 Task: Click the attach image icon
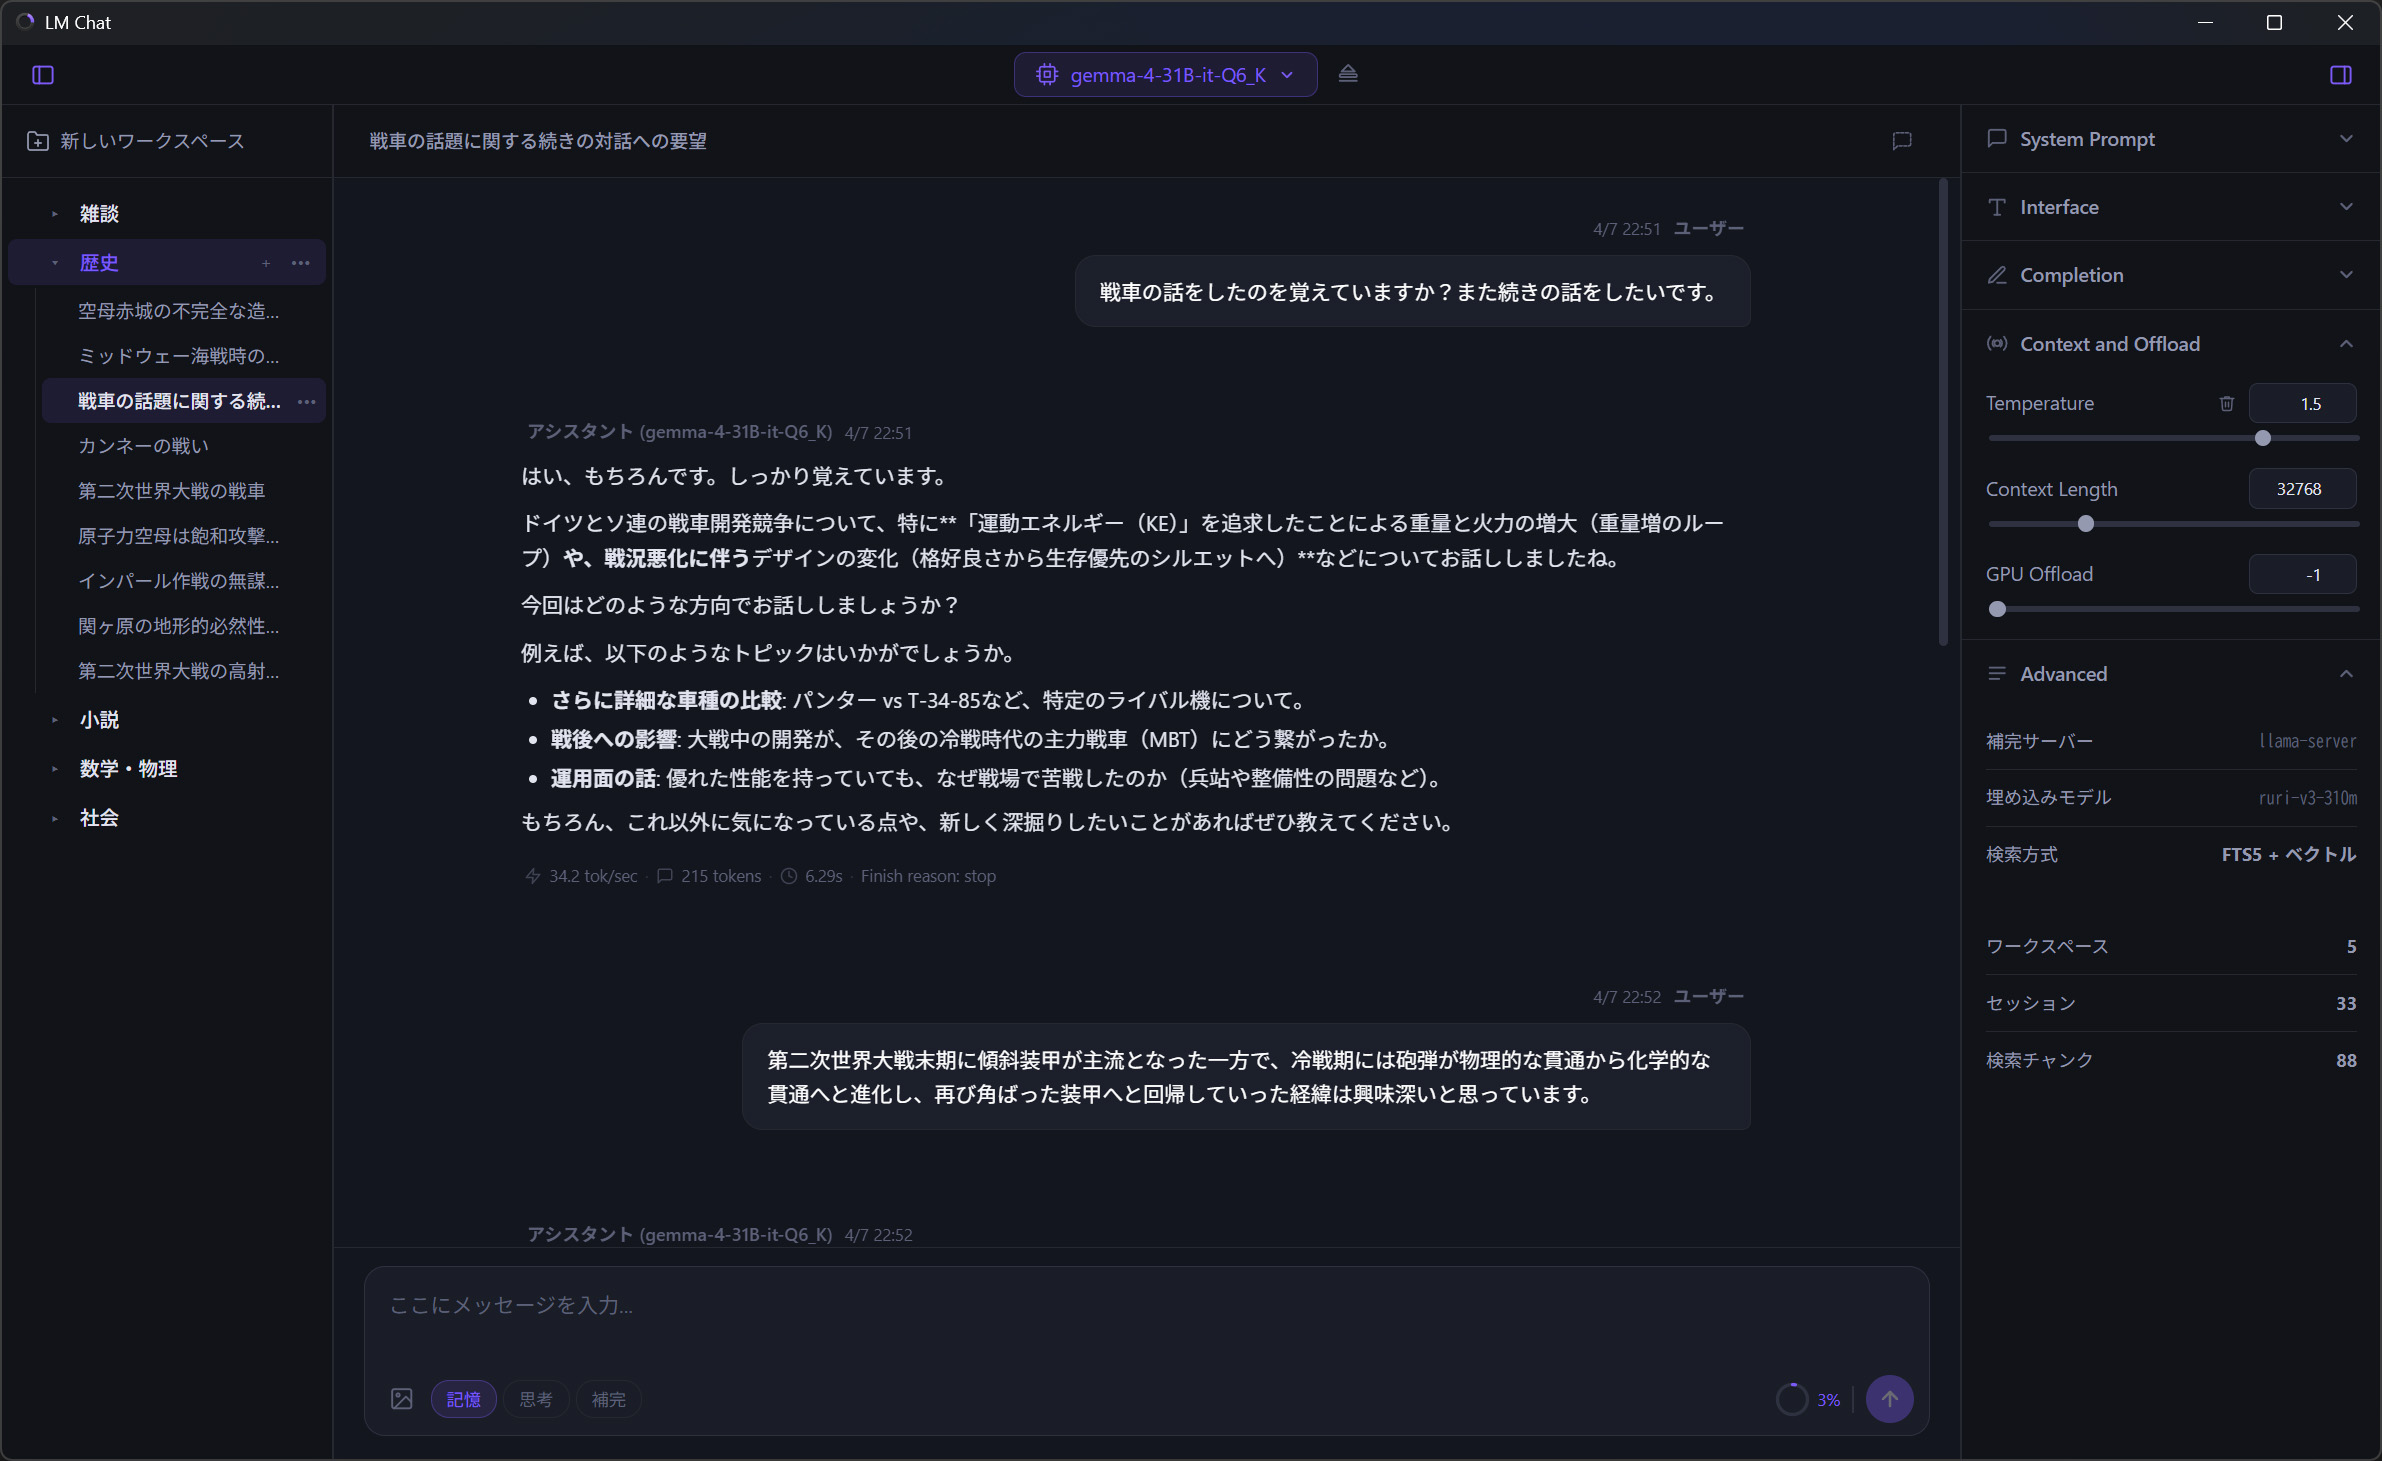(402, 1399)
